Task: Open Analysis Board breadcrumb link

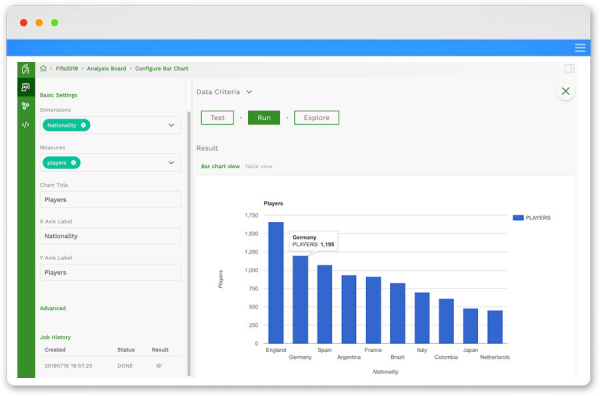Action: point(106,68)
